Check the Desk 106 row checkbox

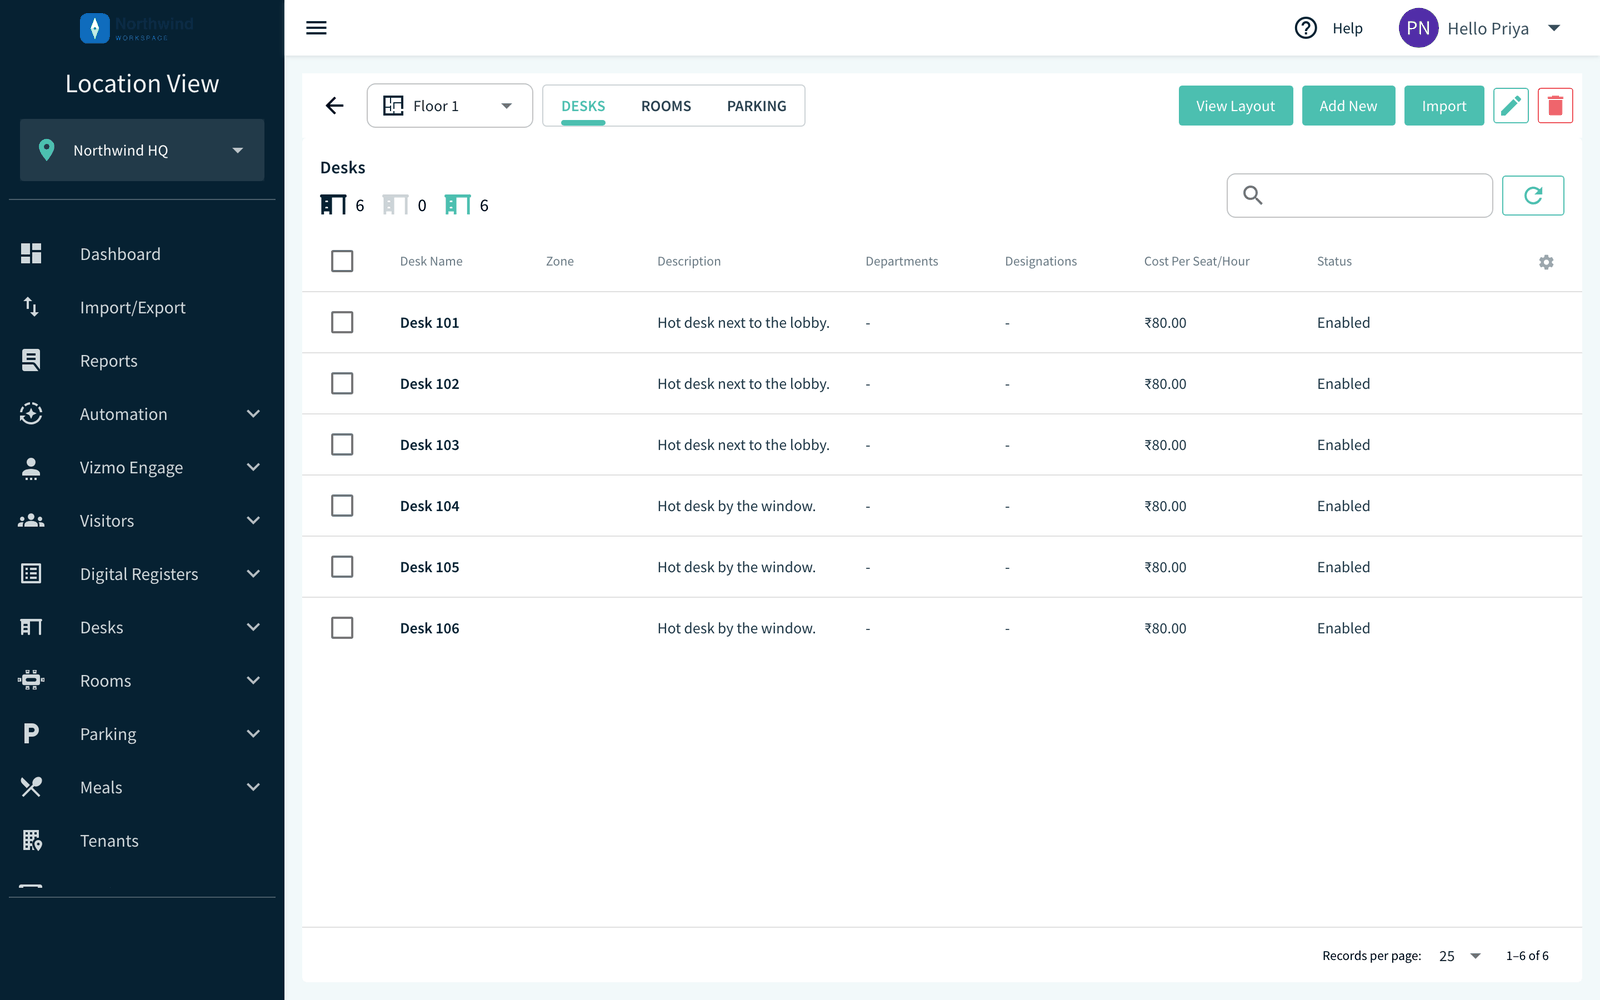click(342, 628)
